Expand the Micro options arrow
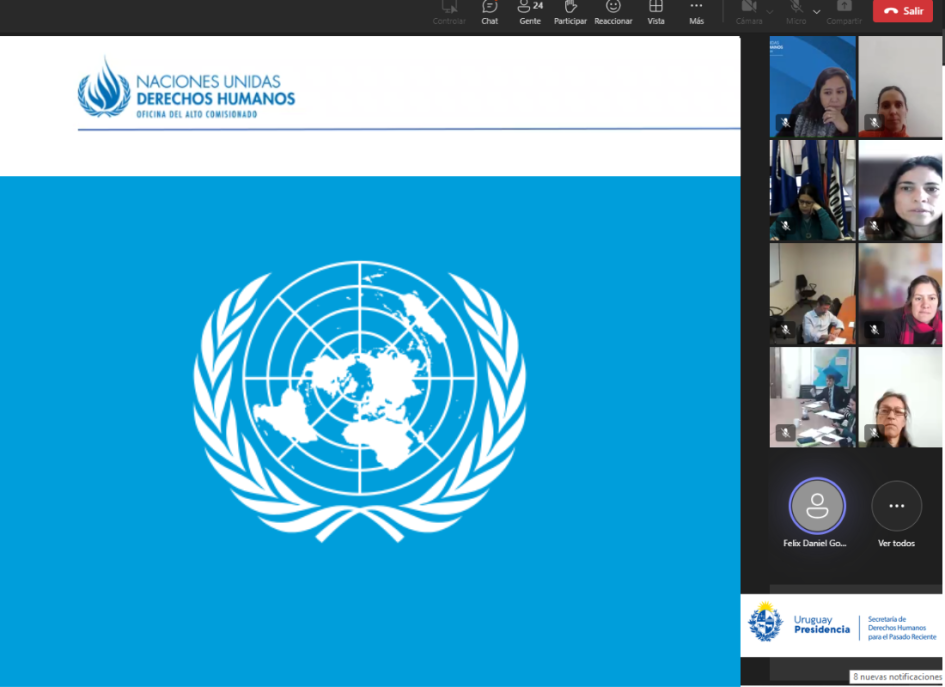Screen dimensions: 945x687 (817, 11)
